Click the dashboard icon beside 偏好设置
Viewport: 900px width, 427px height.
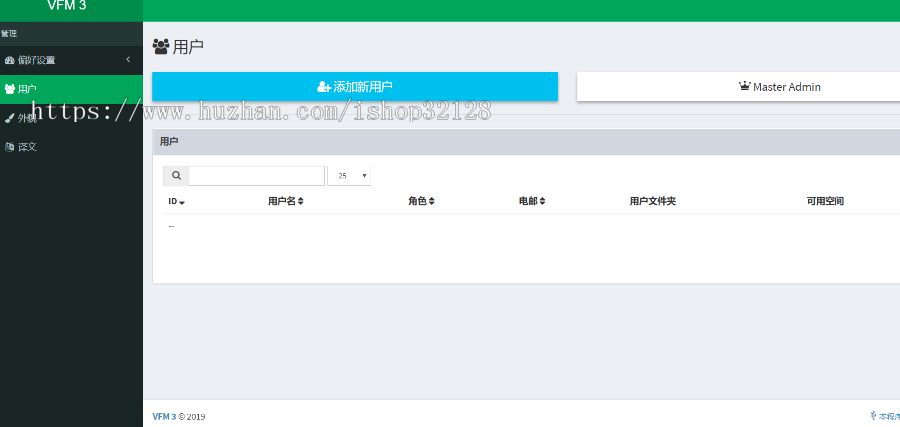10,60
